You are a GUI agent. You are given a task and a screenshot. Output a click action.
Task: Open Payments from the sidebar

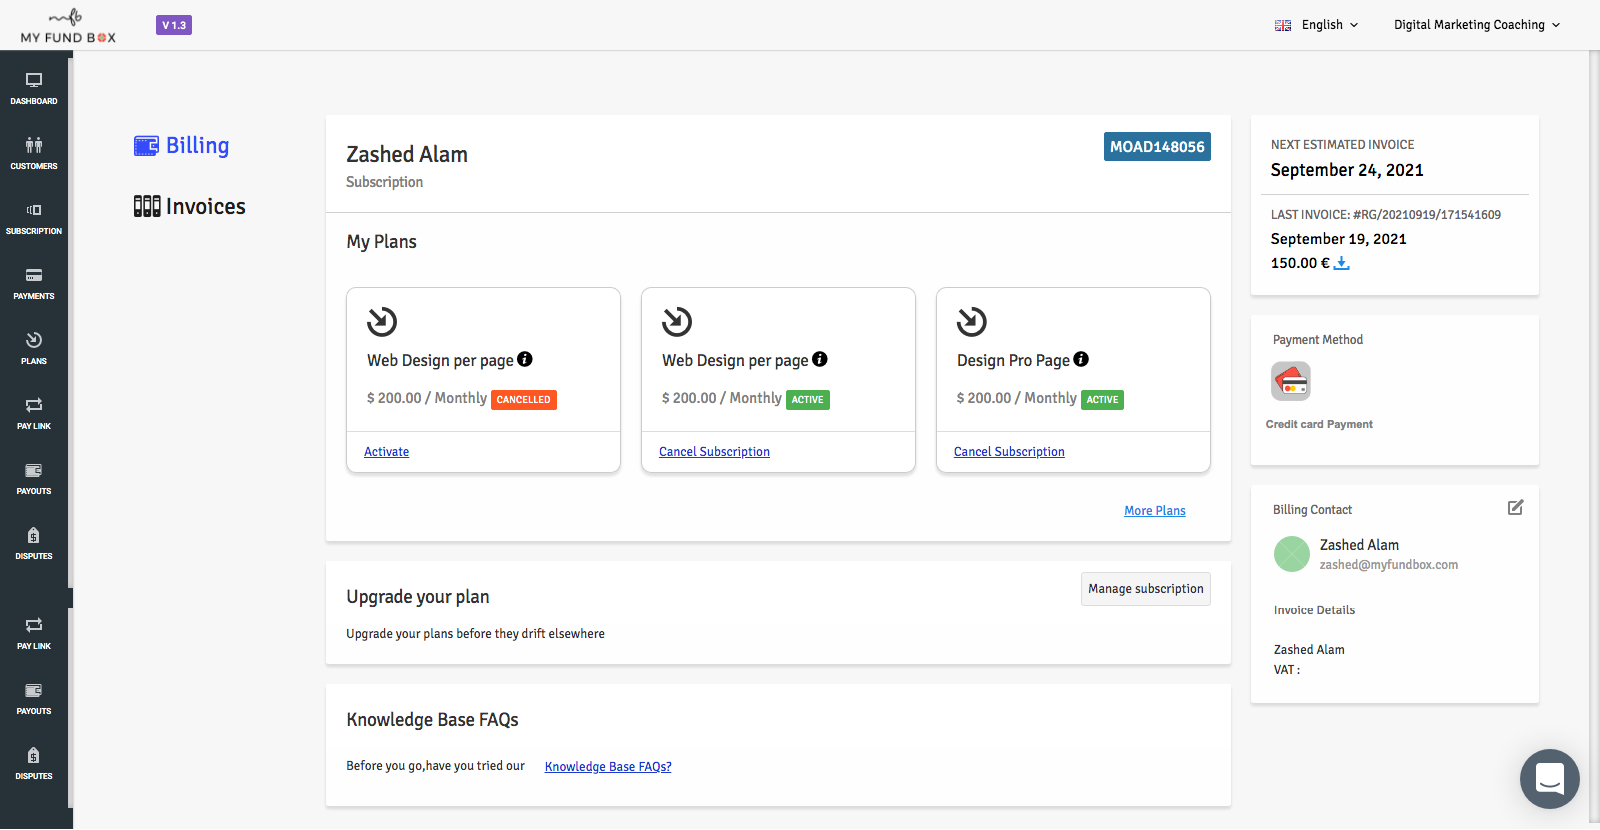click(34, 283)
